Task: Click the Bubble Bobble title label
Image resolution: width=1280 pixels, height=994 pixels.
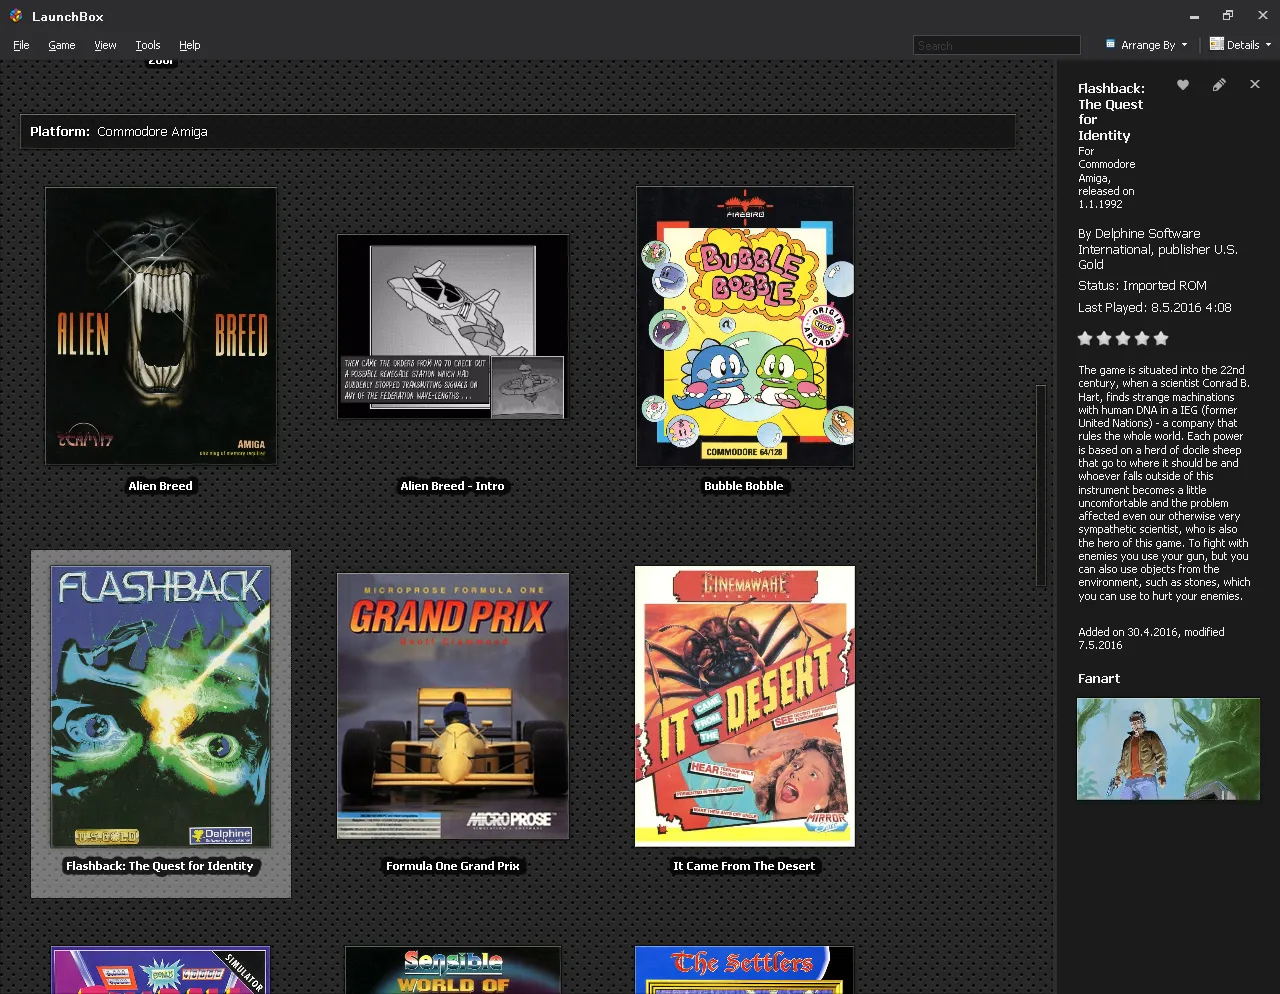Action: point(744,486)
